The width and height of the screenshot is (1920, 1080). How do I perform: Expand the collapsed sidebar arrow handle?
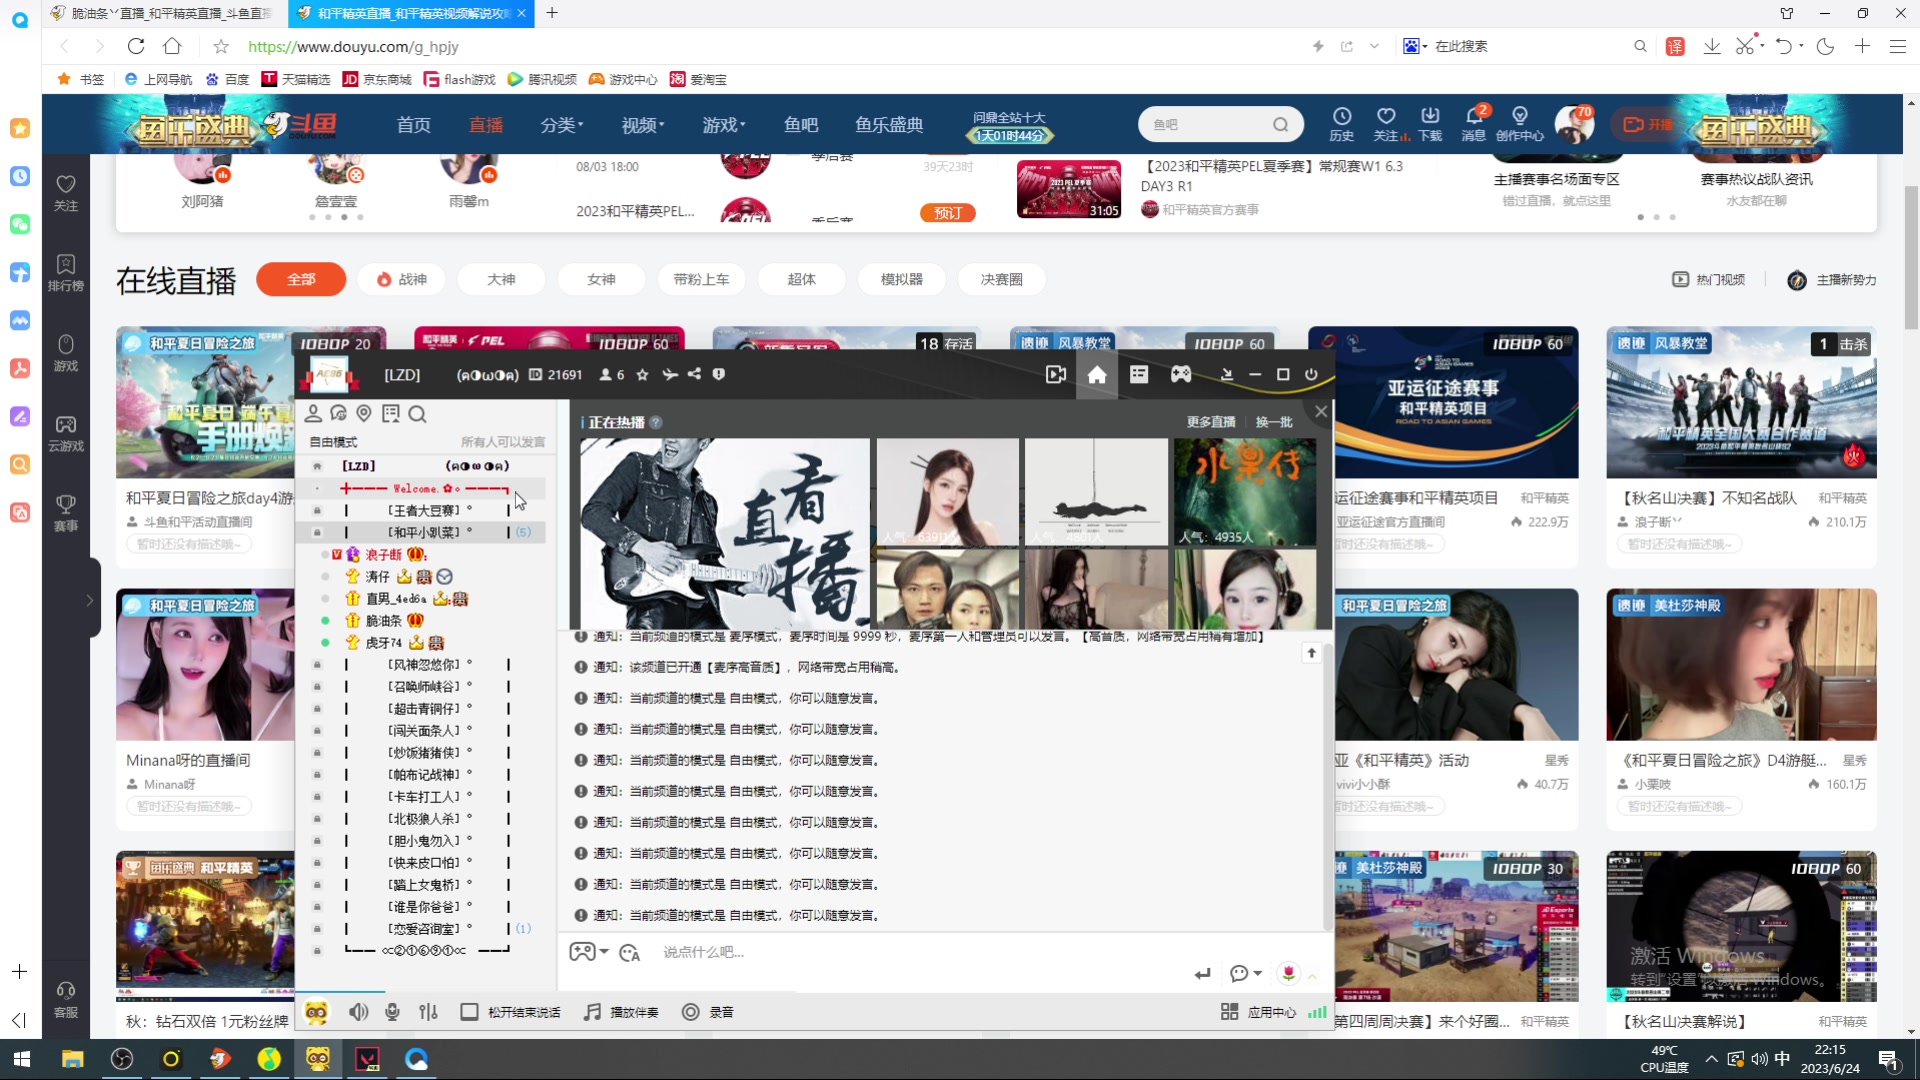(90, 600)
